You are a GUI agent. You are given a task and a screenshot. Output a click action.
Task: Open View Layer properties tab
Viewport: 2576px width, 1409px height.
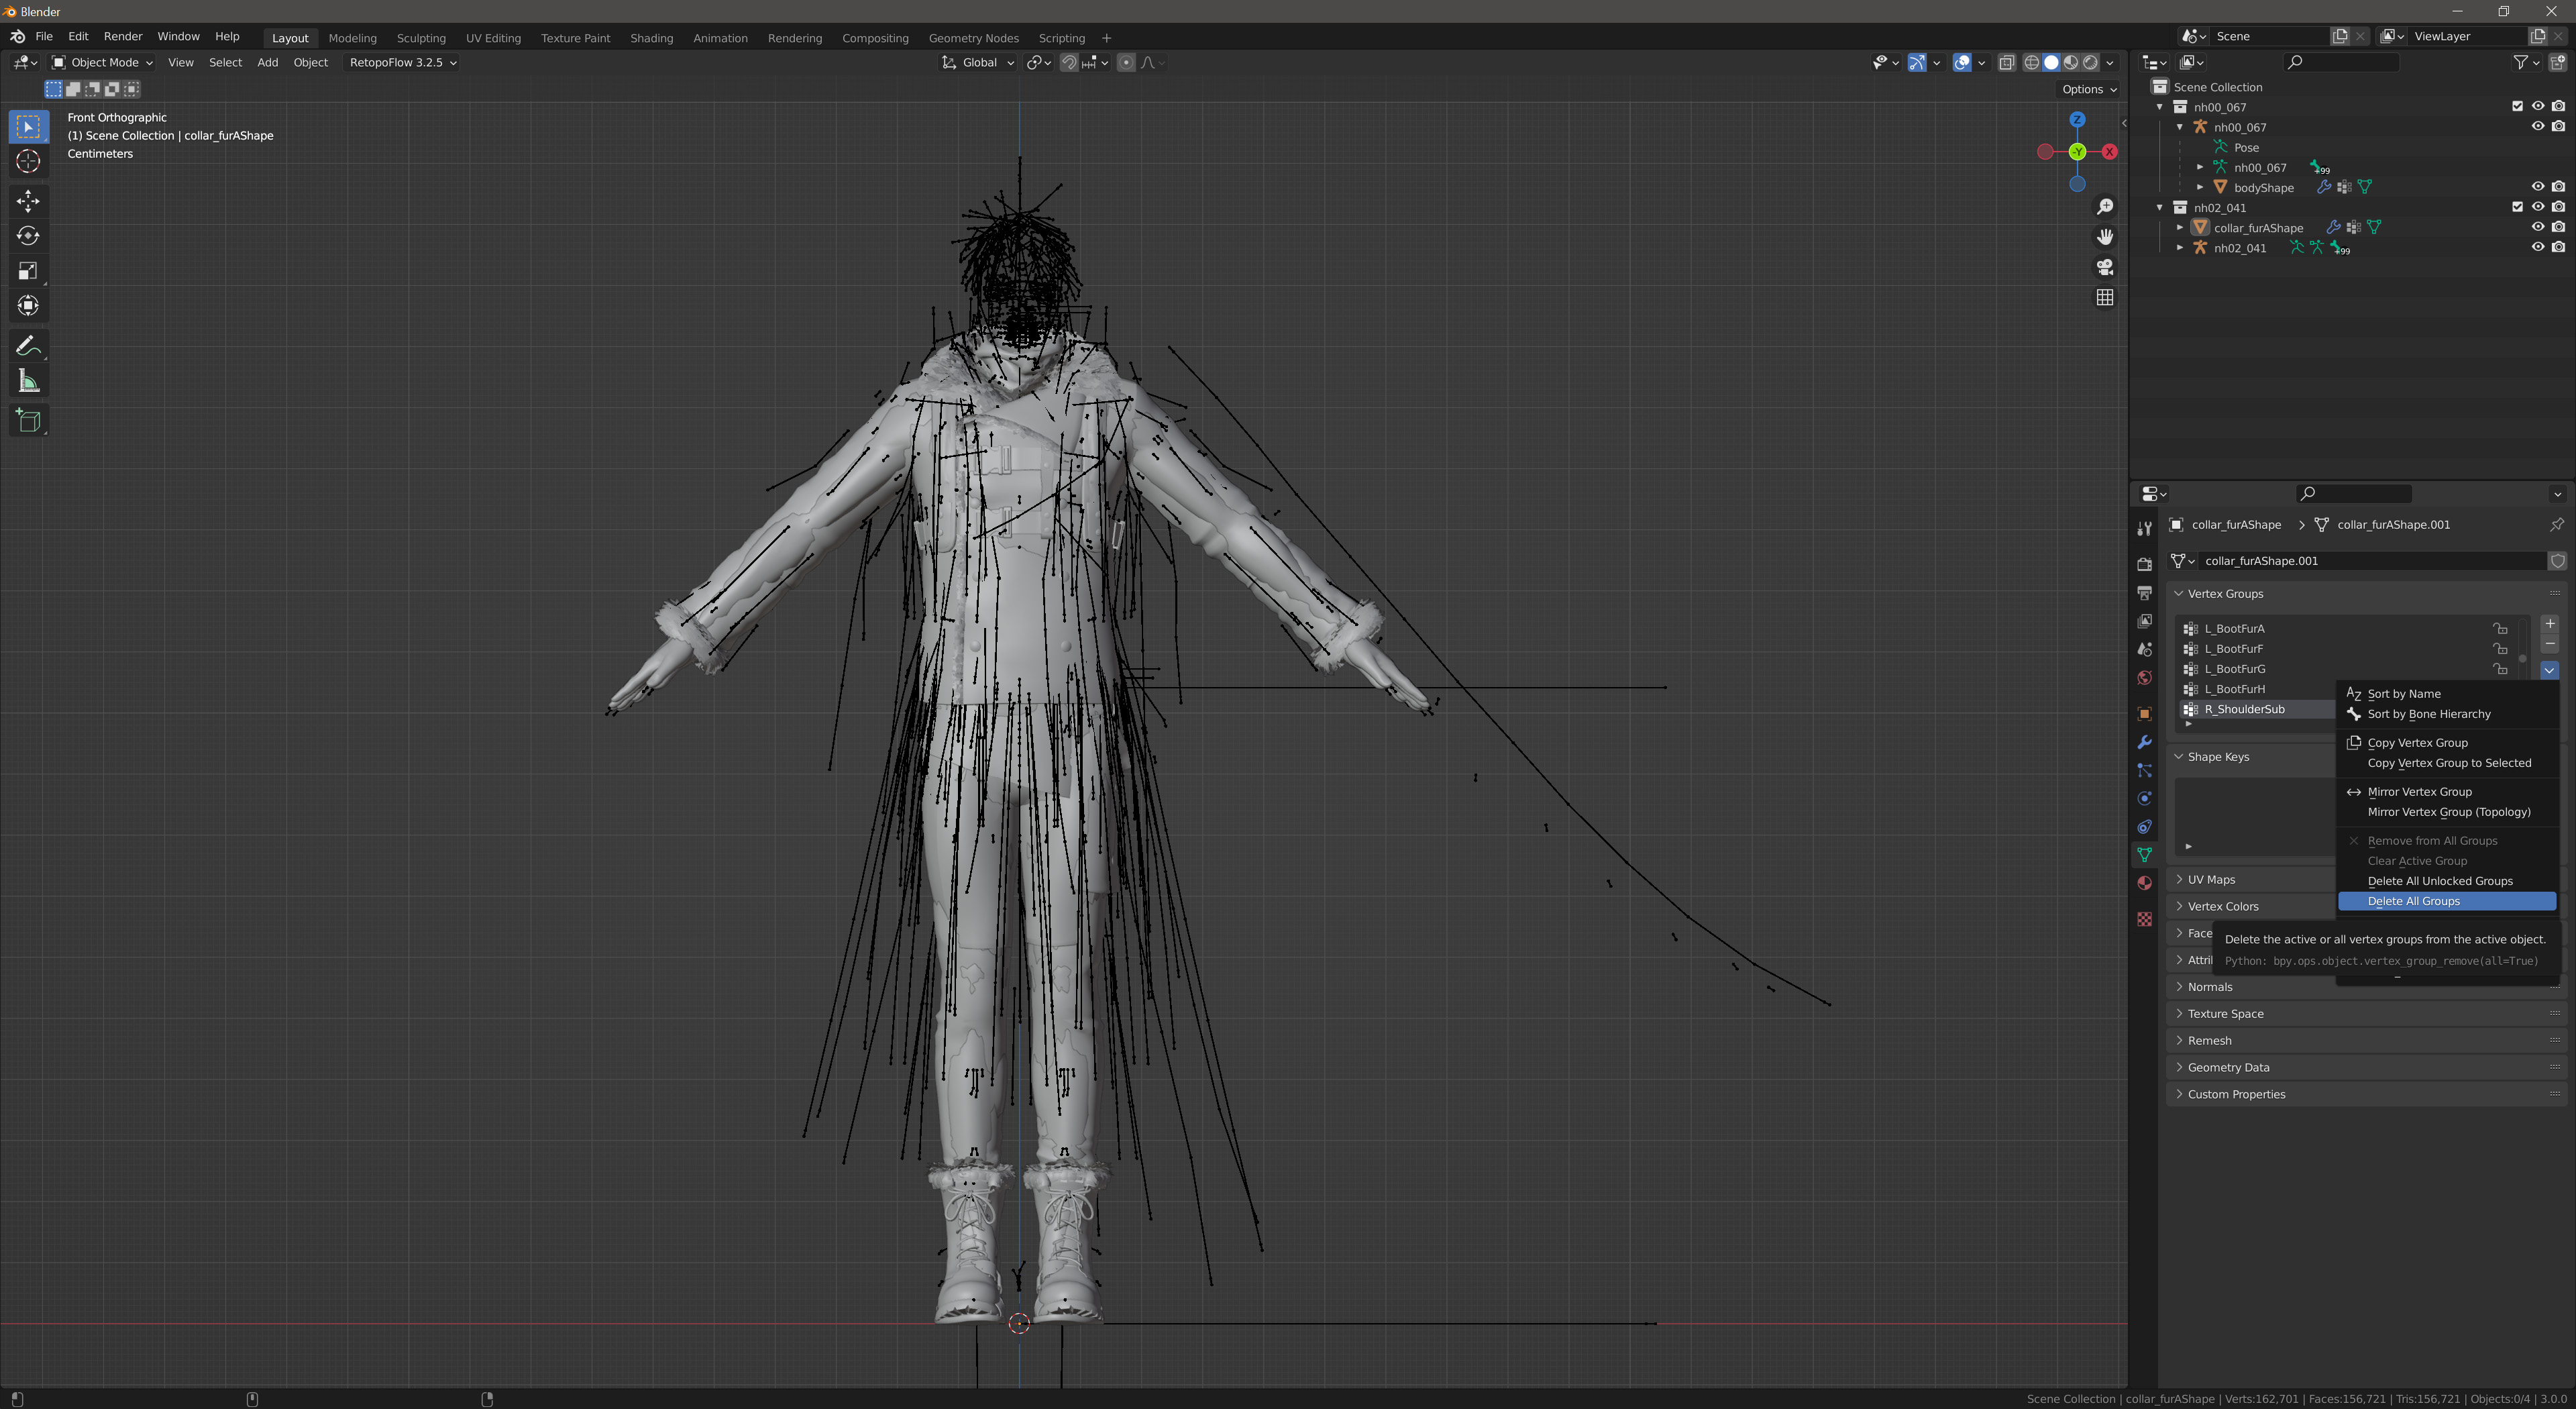pos(2144,621)
